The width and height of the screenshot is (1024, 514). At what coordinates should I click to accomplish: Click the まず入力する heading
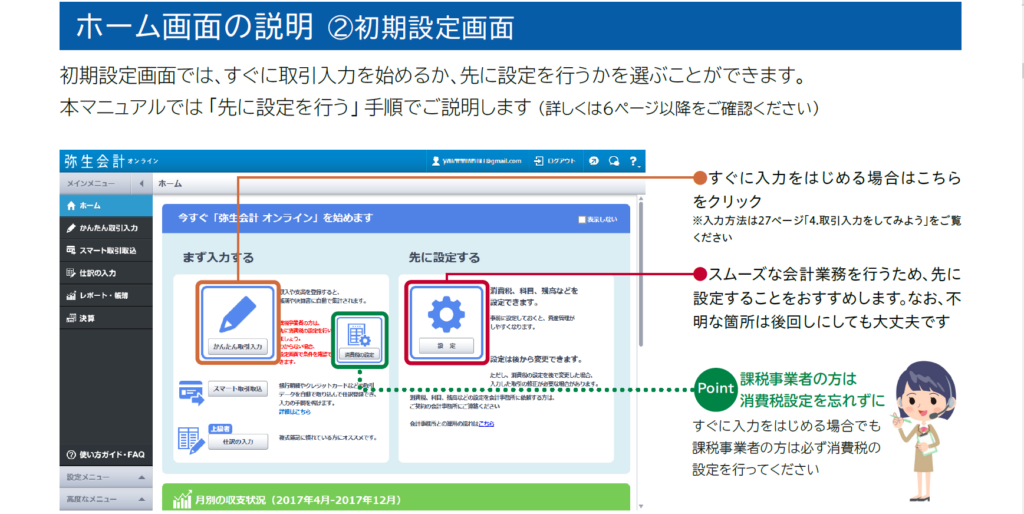(x=218, y=257)
